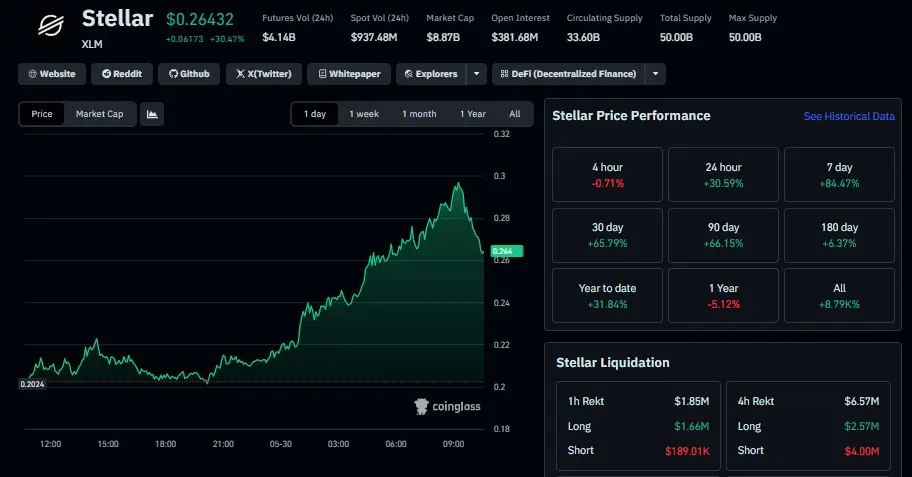Open the Website link button
Image resolution: width=912 pixels, height=477 pixels.
coord(52,74)
